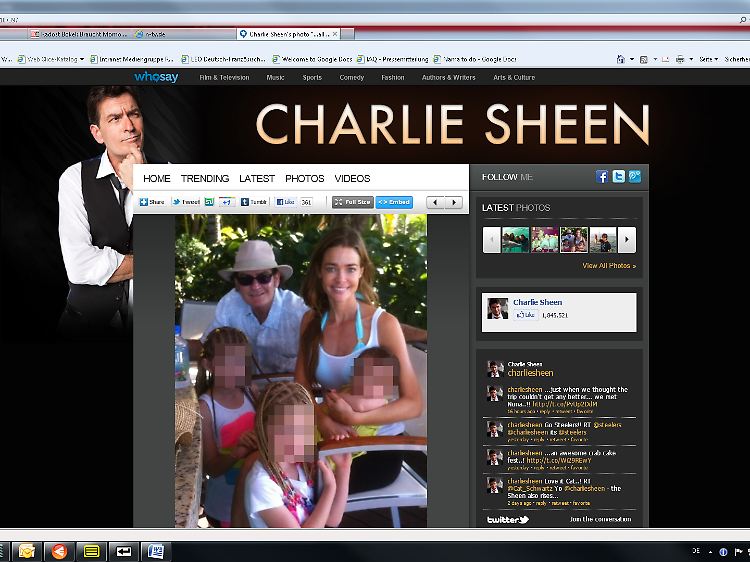Click the WhoSay follow icon
Image resolution: width=750 pixels, height=562 pixels.
(x=635, y=176)
